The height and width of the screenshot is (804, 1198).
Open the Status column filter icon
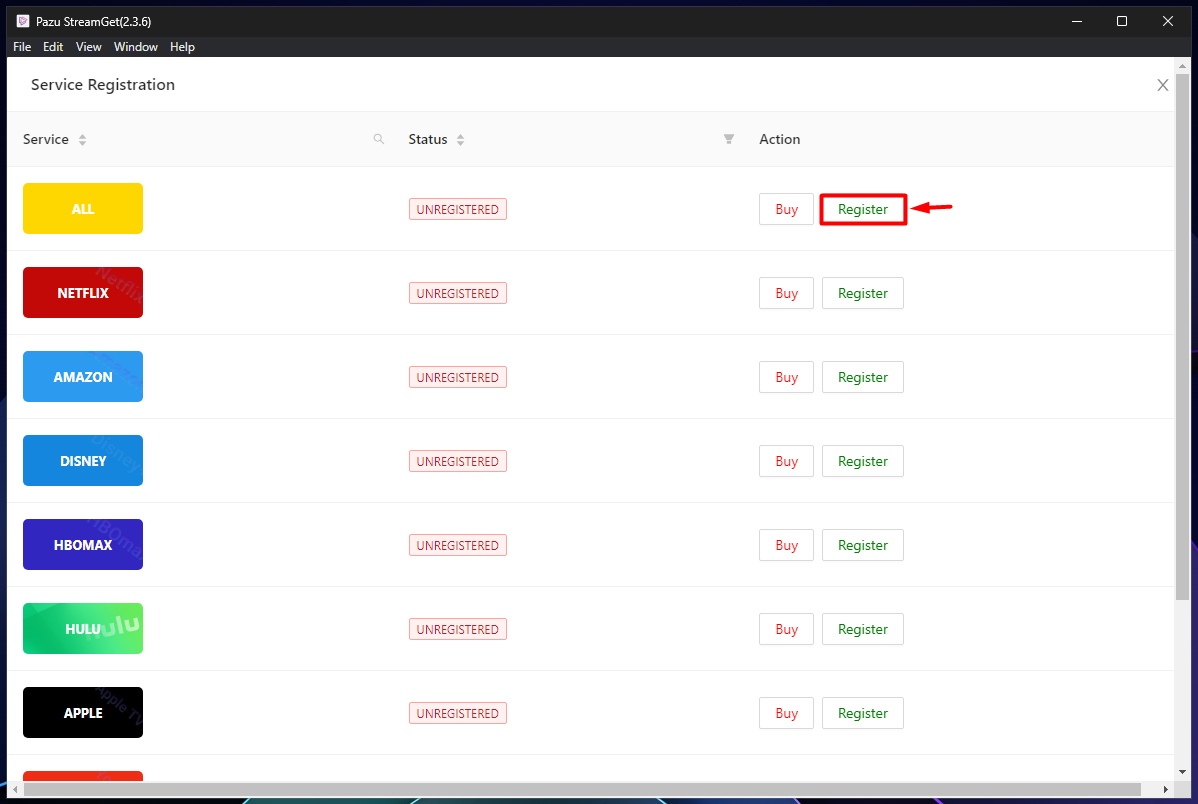point(729,139)
